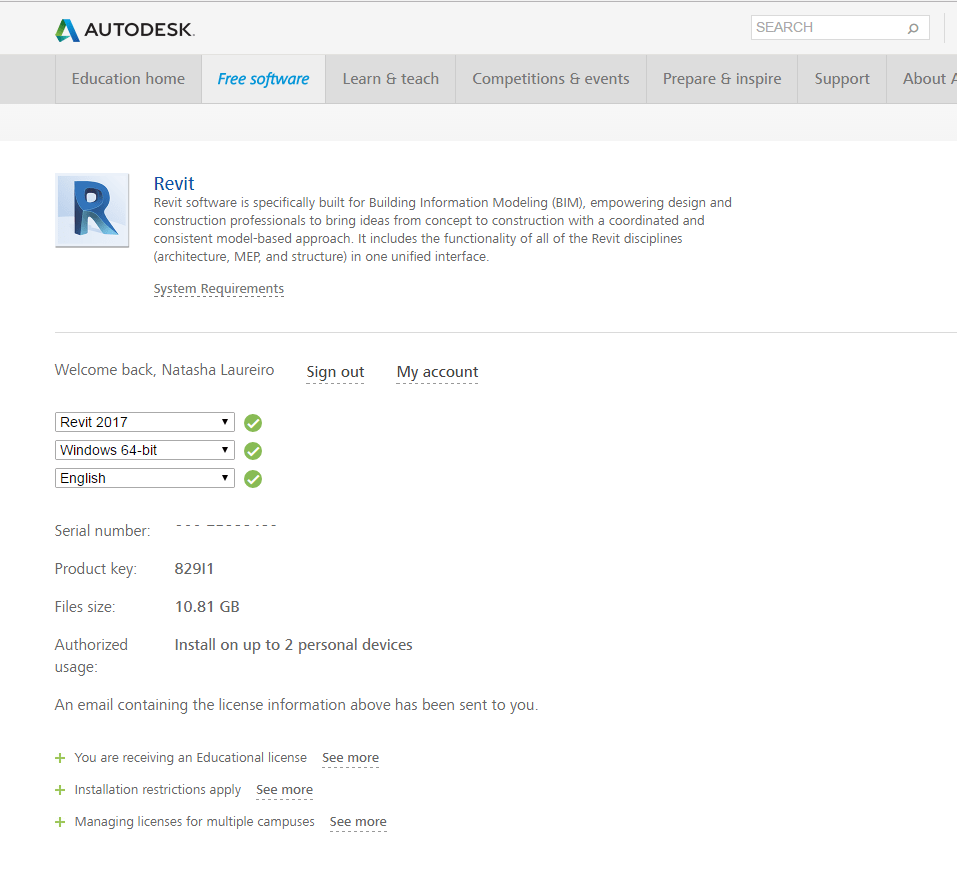Click the Sign out link

click(335, 372)
